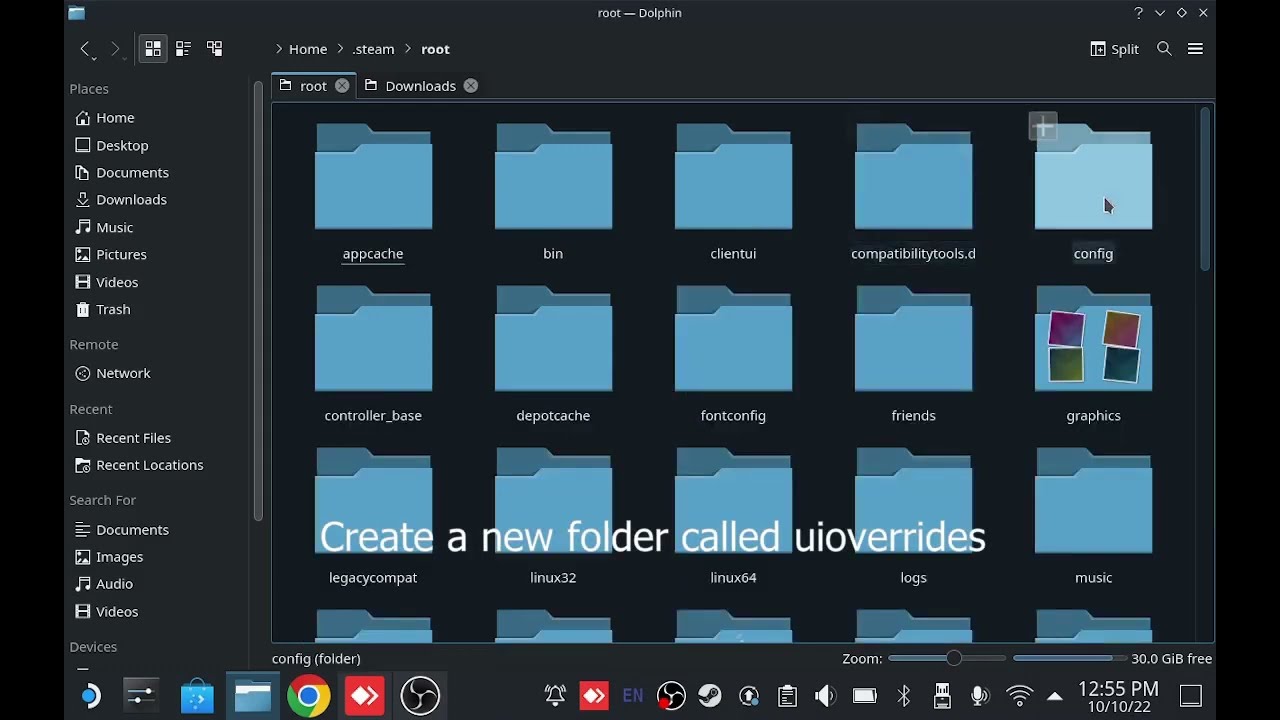Adjust the icon Zoom slider
This screenshot has height=720, width=1280.
click(x=947, y=658)
